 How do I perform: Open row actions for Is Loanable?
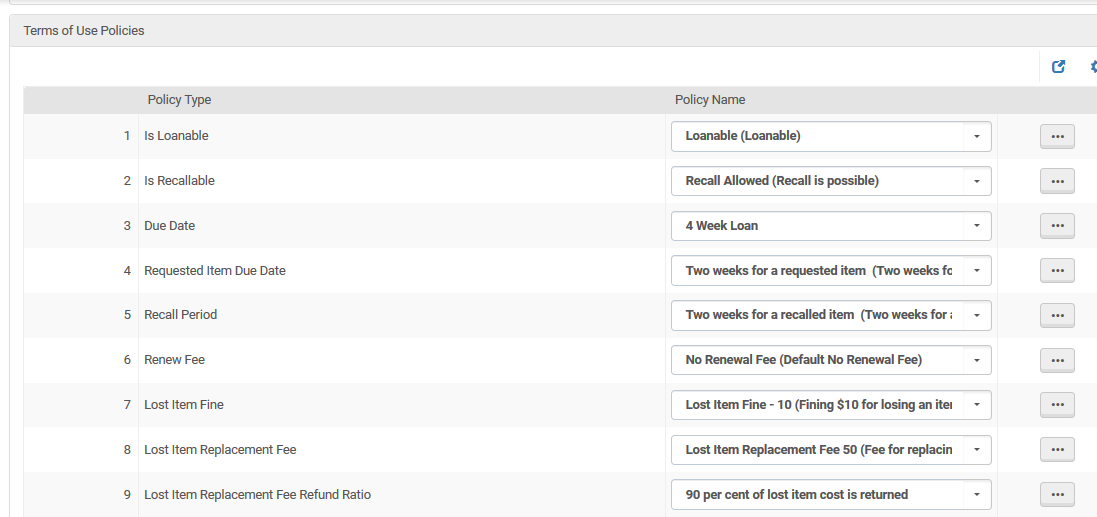click(x=1057, y=136)
